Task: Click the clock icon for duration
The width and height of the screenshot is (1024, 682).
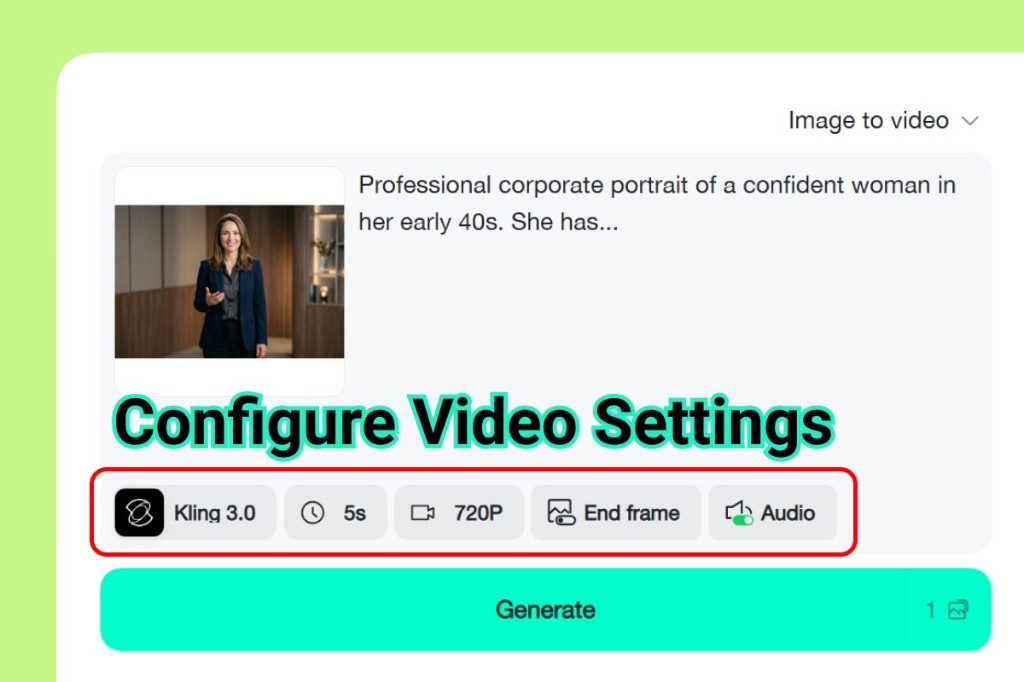Action: coord(311,512)
